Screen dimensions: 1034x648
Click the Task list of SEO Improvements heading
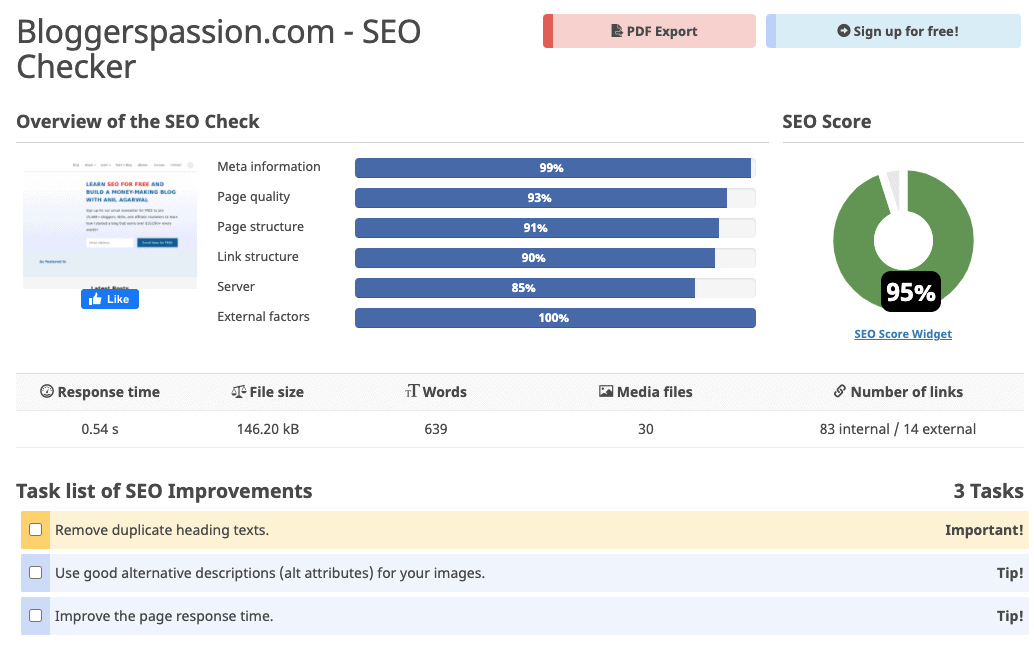pos(164,491)
